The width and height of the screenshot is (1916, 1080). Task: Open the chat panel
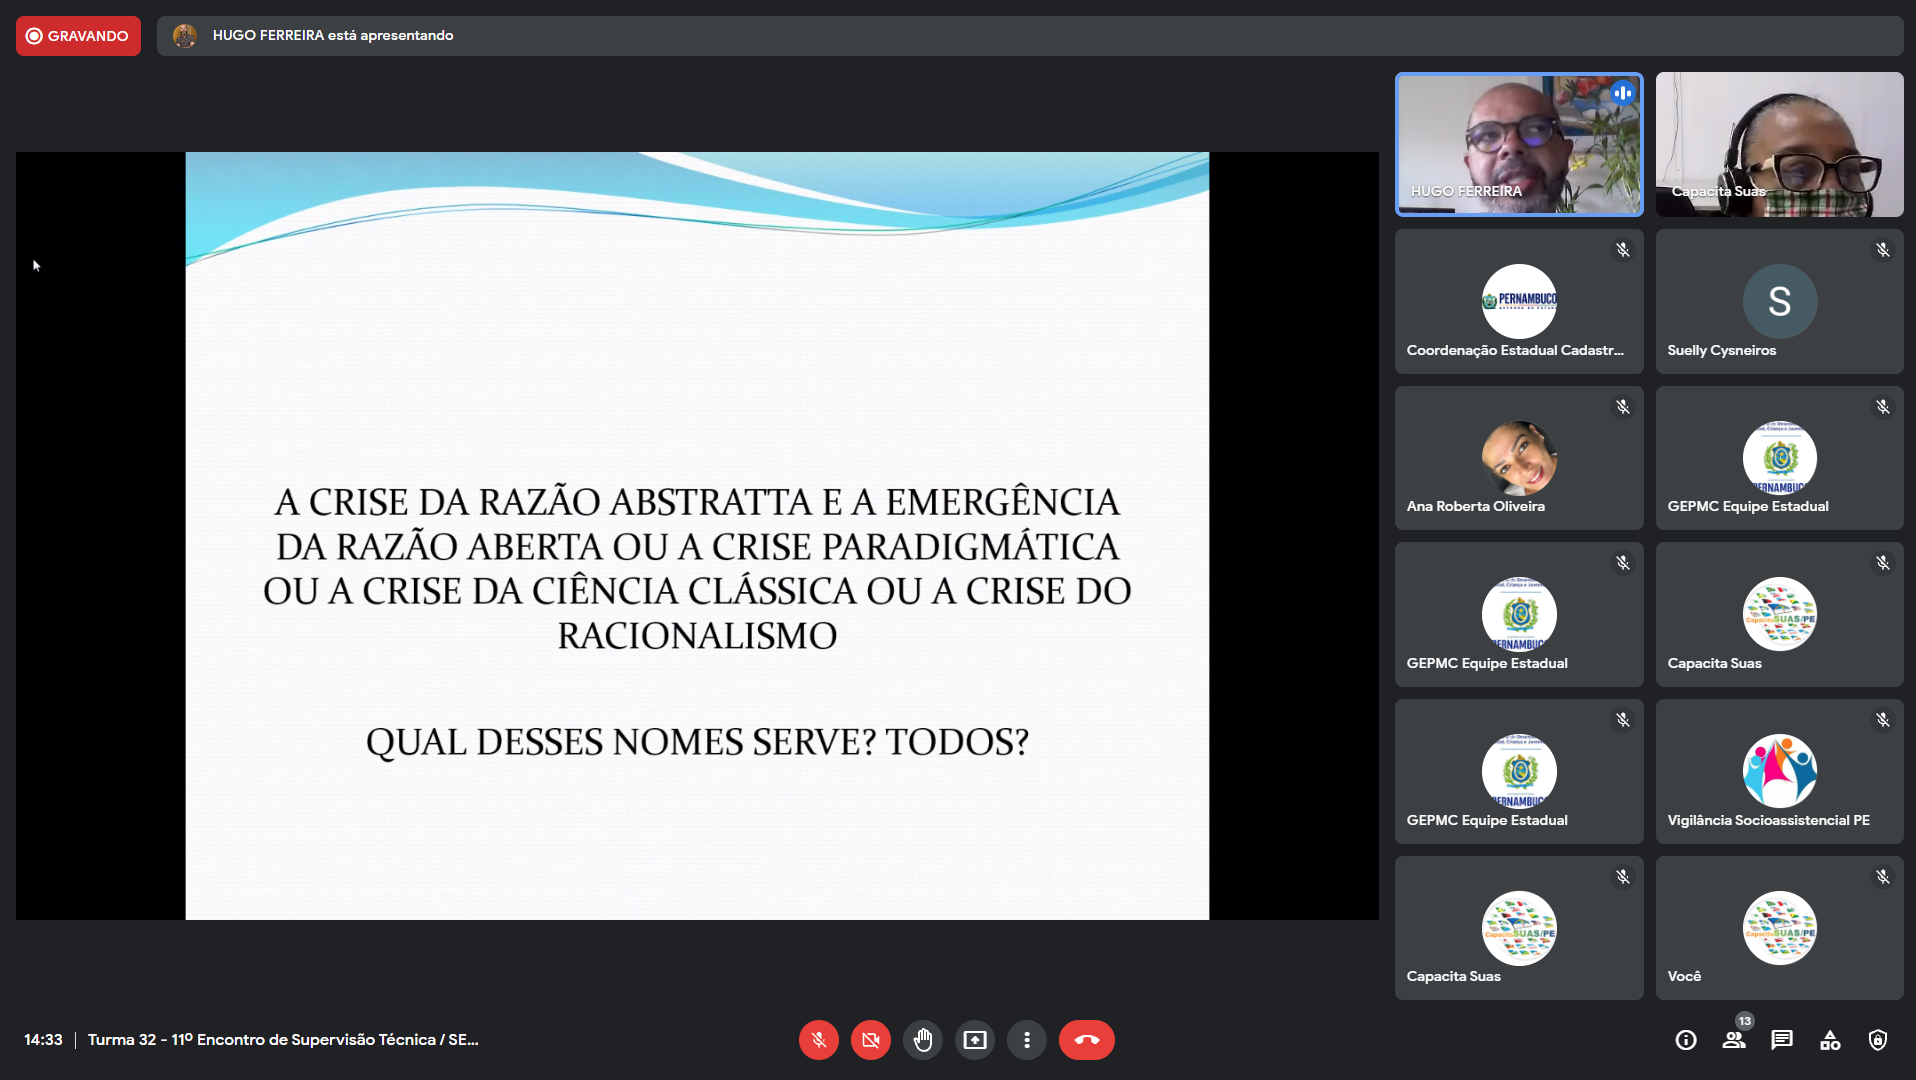click(1782, 1040)
